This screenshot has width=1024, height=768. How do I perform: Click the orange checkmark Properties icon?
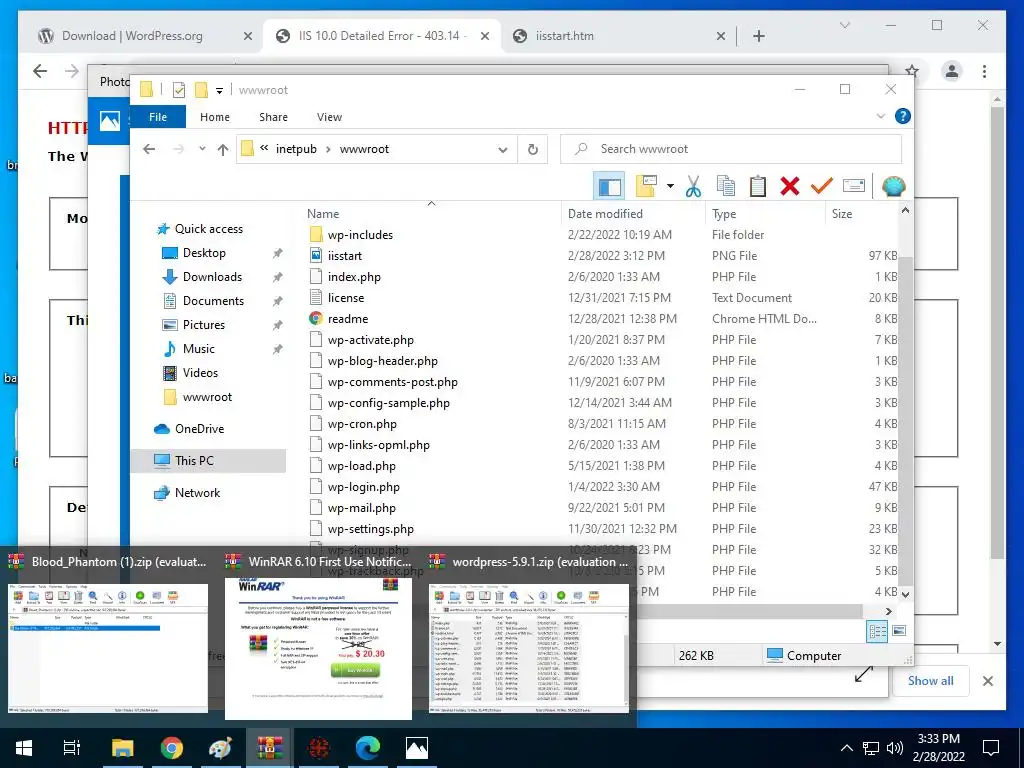point(822,186)
